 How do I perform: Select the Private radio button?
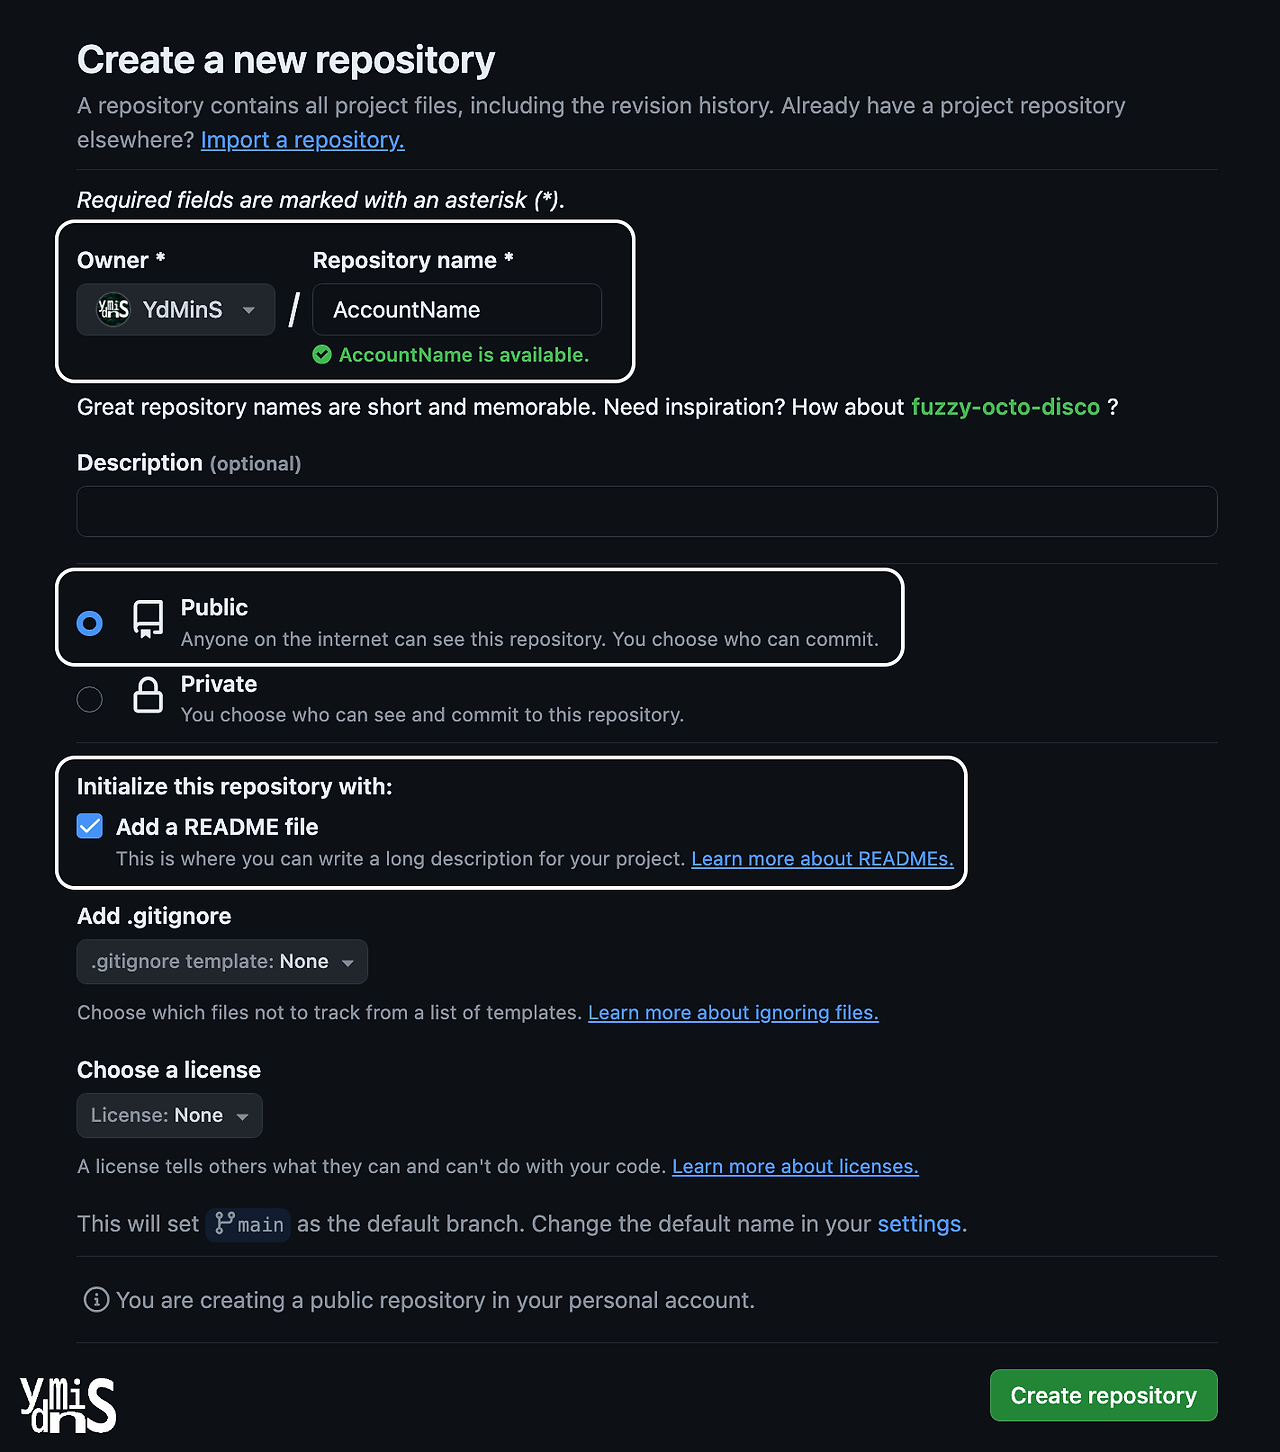[x=89, y=698]
